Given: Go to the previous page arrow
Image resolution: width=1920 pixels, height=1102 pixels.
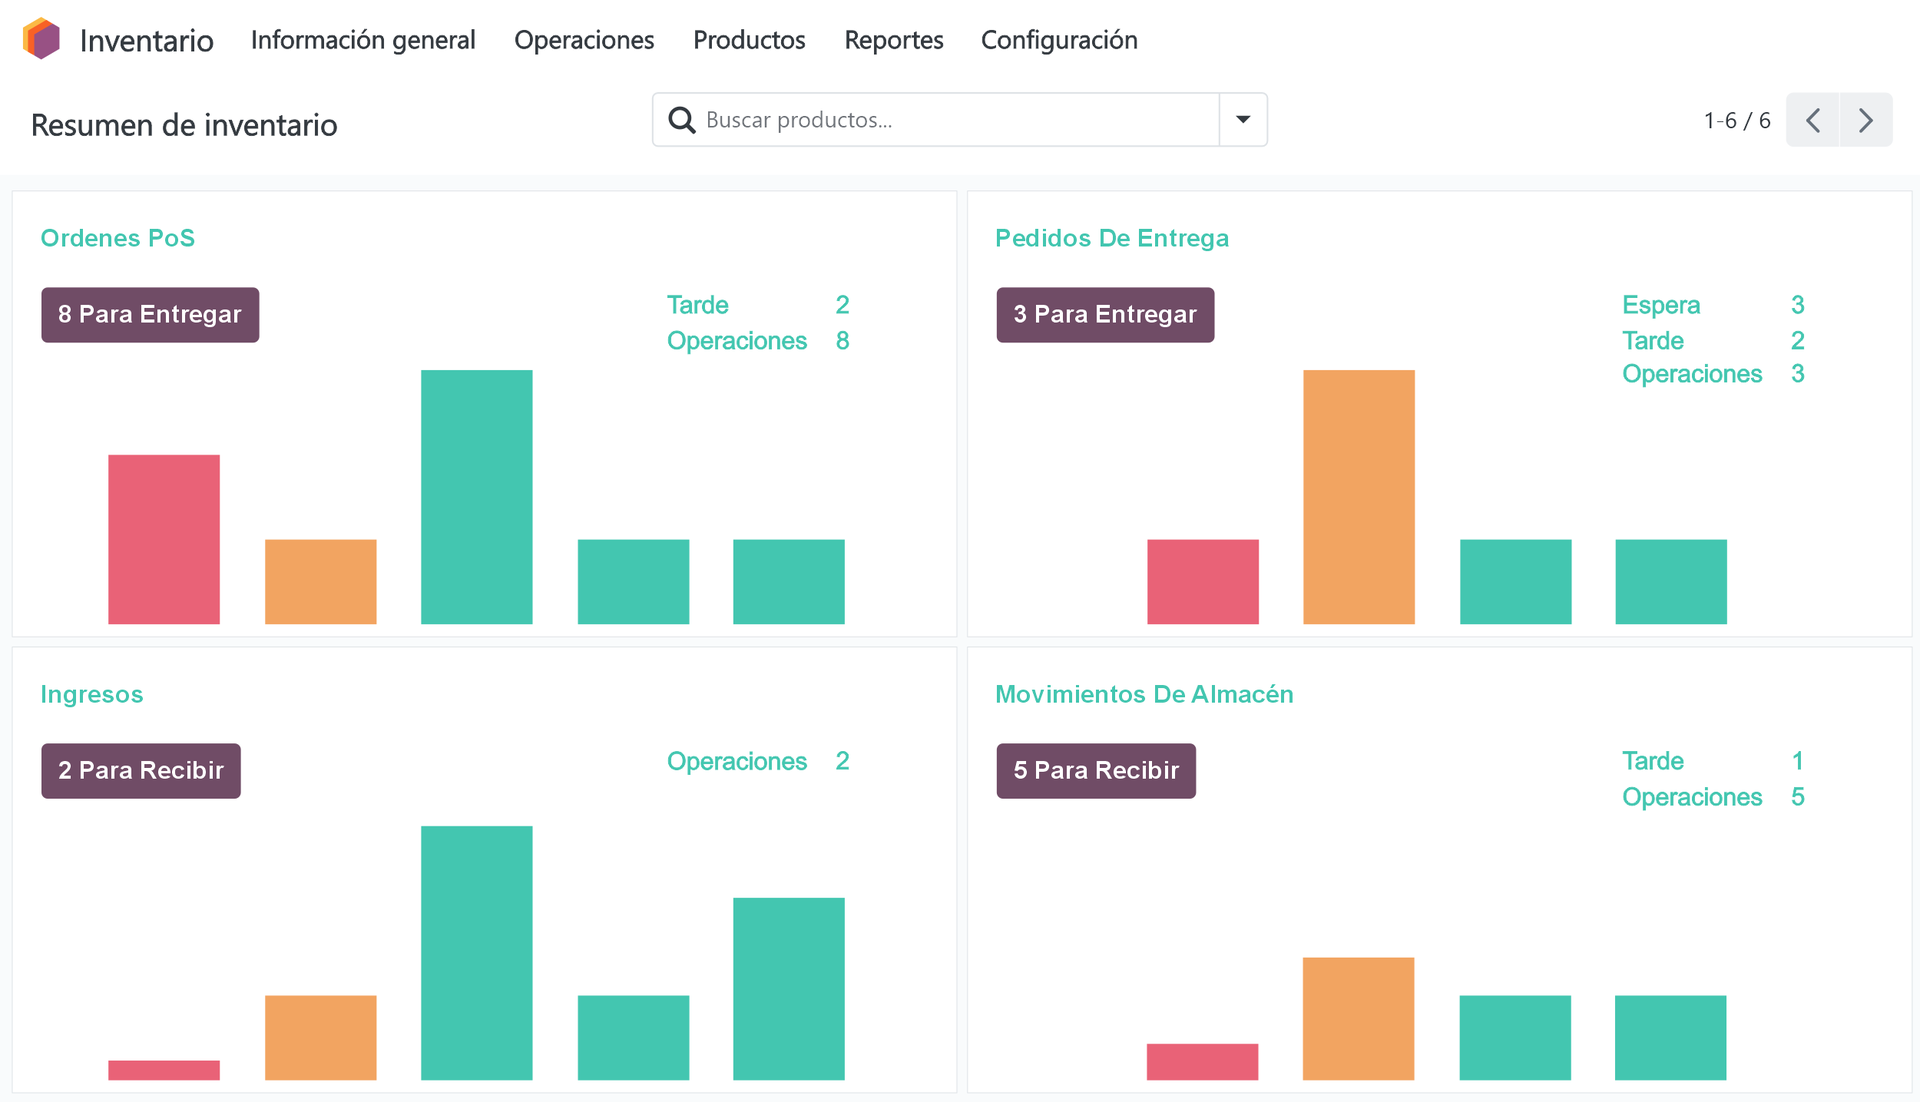Looking at the screenshot, I should tap(1813, 120).
